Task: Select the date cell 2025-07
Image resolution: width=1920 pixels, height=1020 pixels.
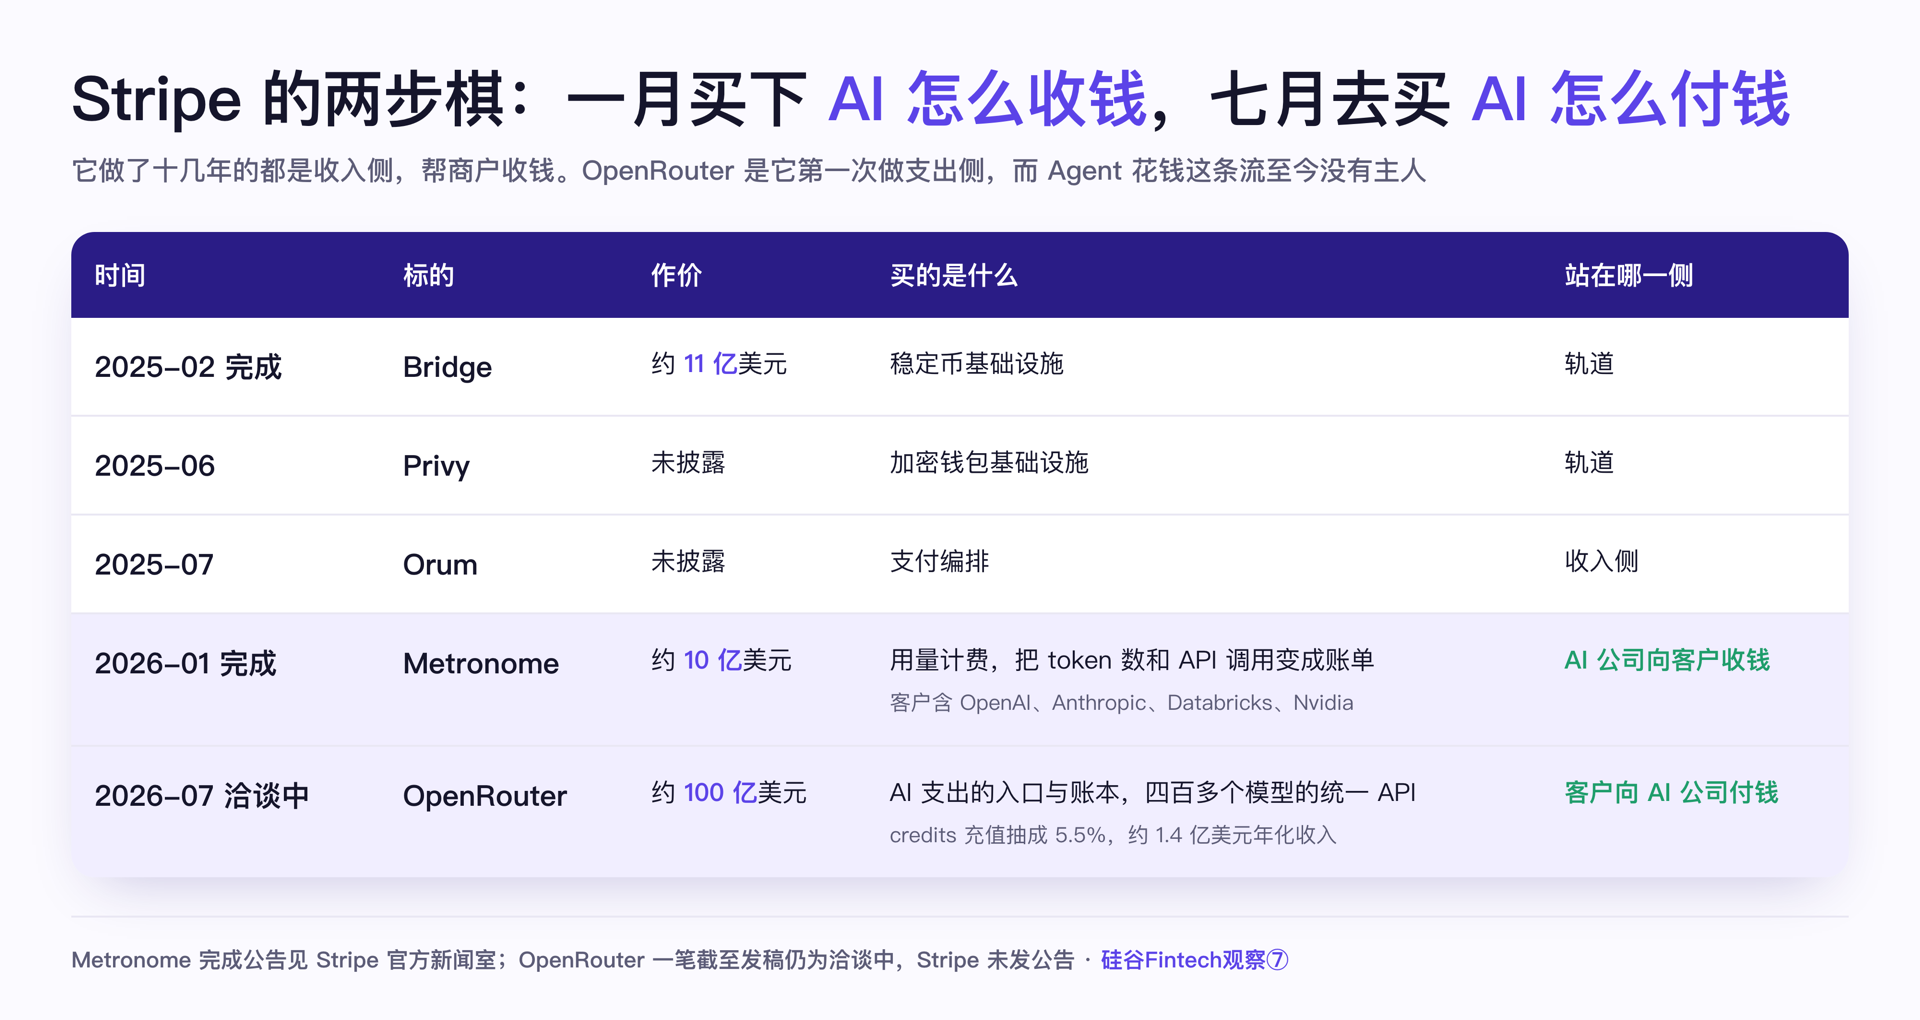Action: [154, 565]
